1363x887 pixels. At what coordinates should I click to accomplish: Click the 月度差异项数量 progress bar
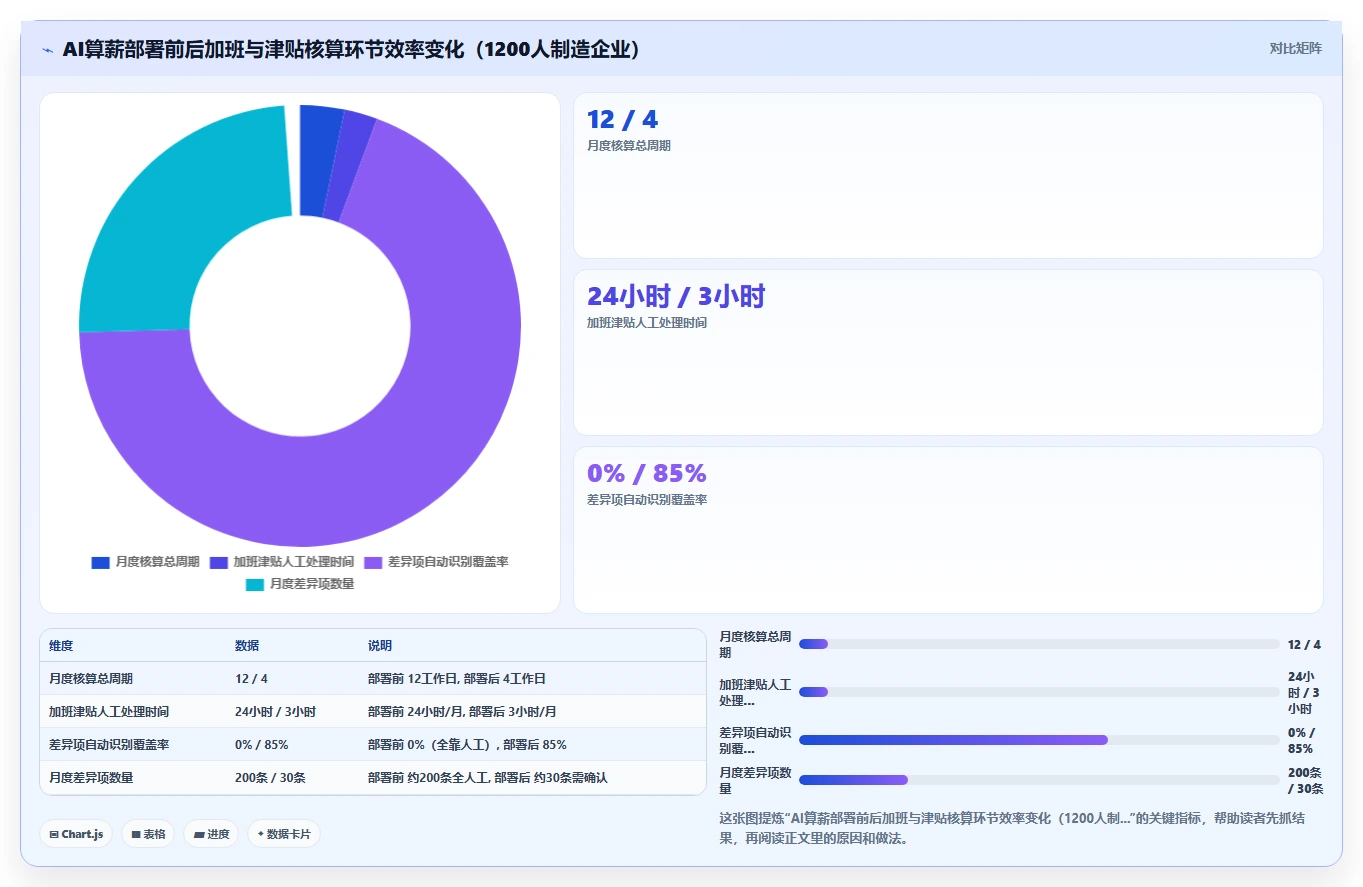click(x=1039, y=780)
